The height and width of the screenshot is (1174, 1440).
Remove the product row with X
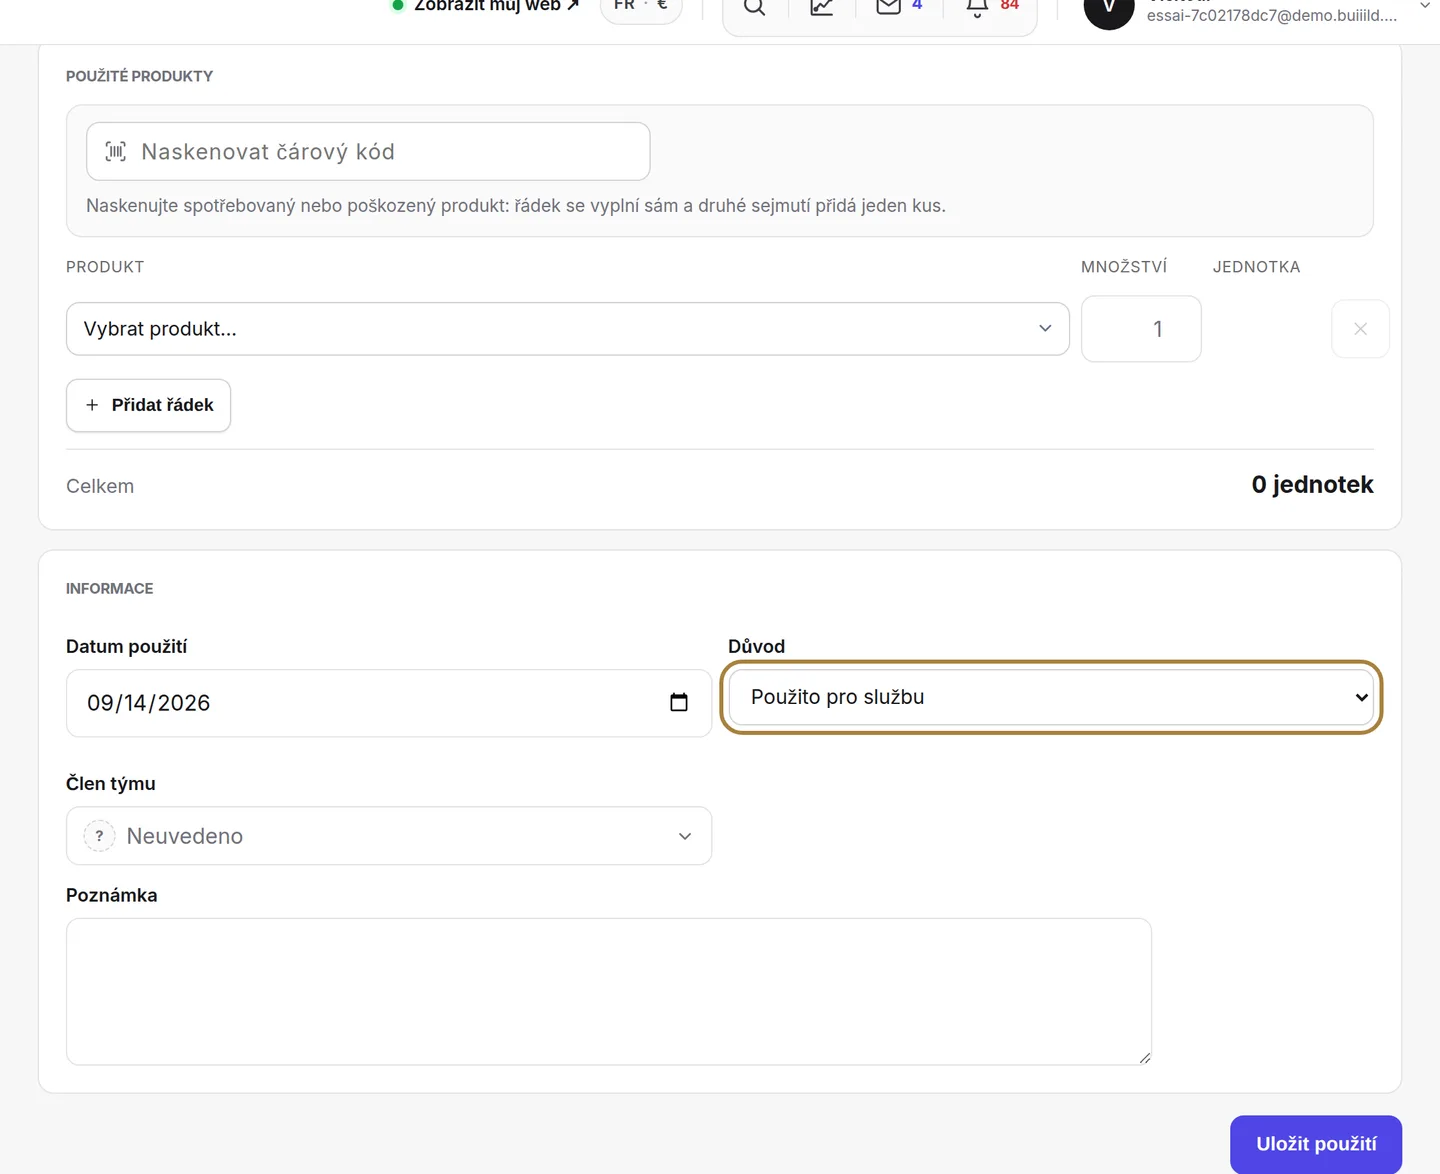point(1360,329)
